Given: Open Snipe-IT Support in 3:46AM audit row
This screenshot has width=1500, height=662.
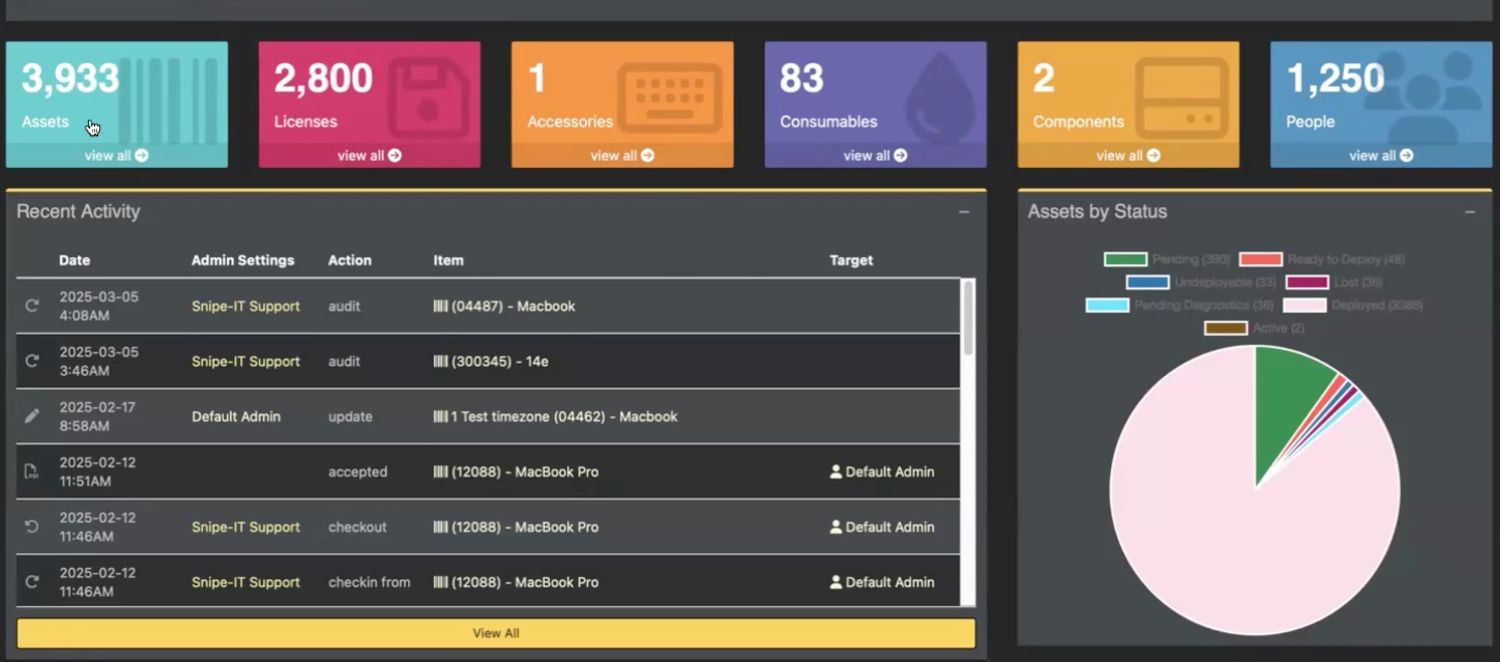Looking at the screenshot, I should point(246,361).
